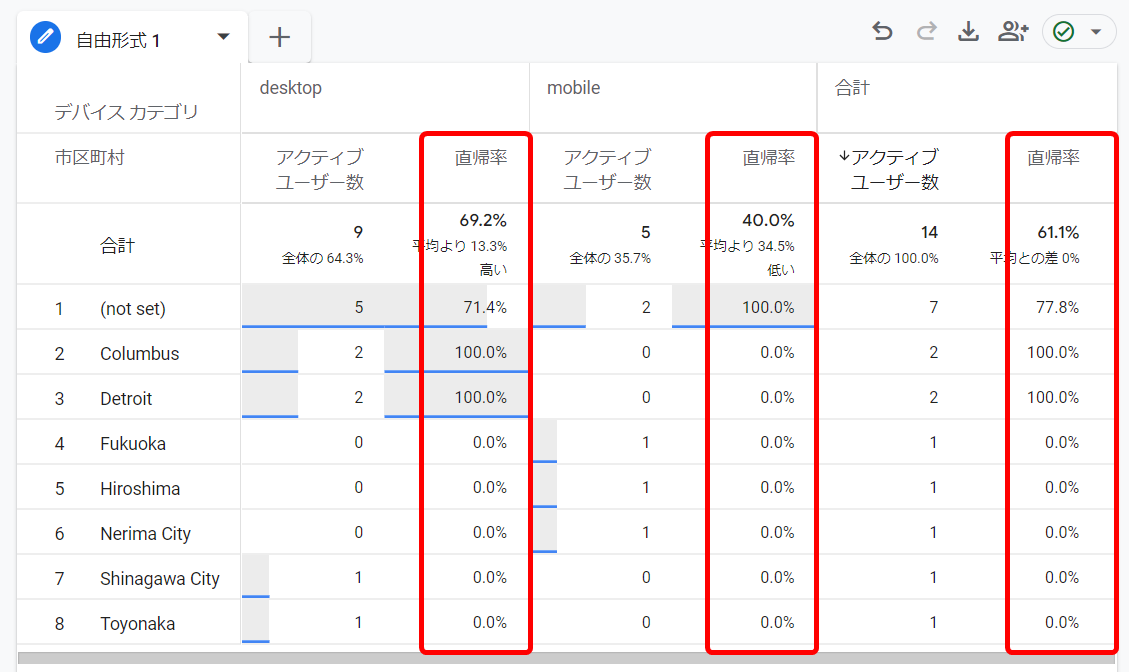Open the 自由形式 1 tab dropdown arrow

click(x=223, y=38)
